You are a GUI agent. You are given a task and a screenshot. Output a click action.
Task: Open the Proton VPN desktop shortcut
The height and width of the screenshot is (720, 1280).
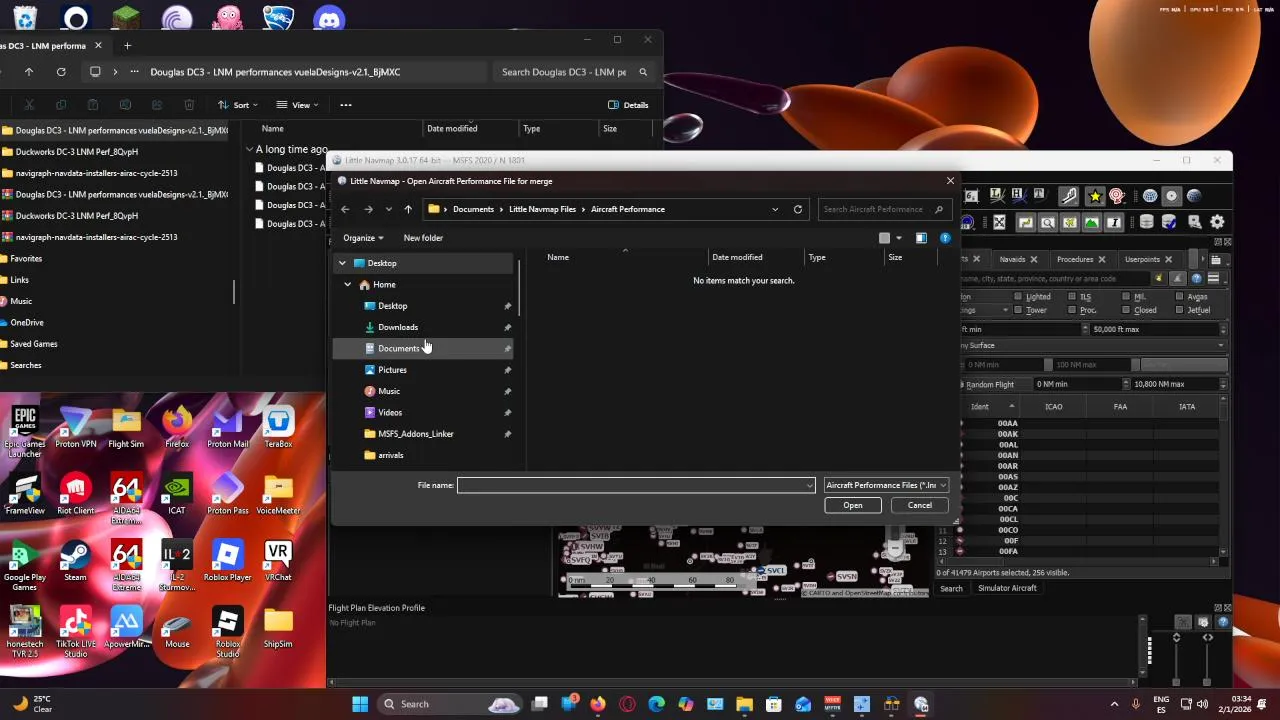(x=75, y=428)
